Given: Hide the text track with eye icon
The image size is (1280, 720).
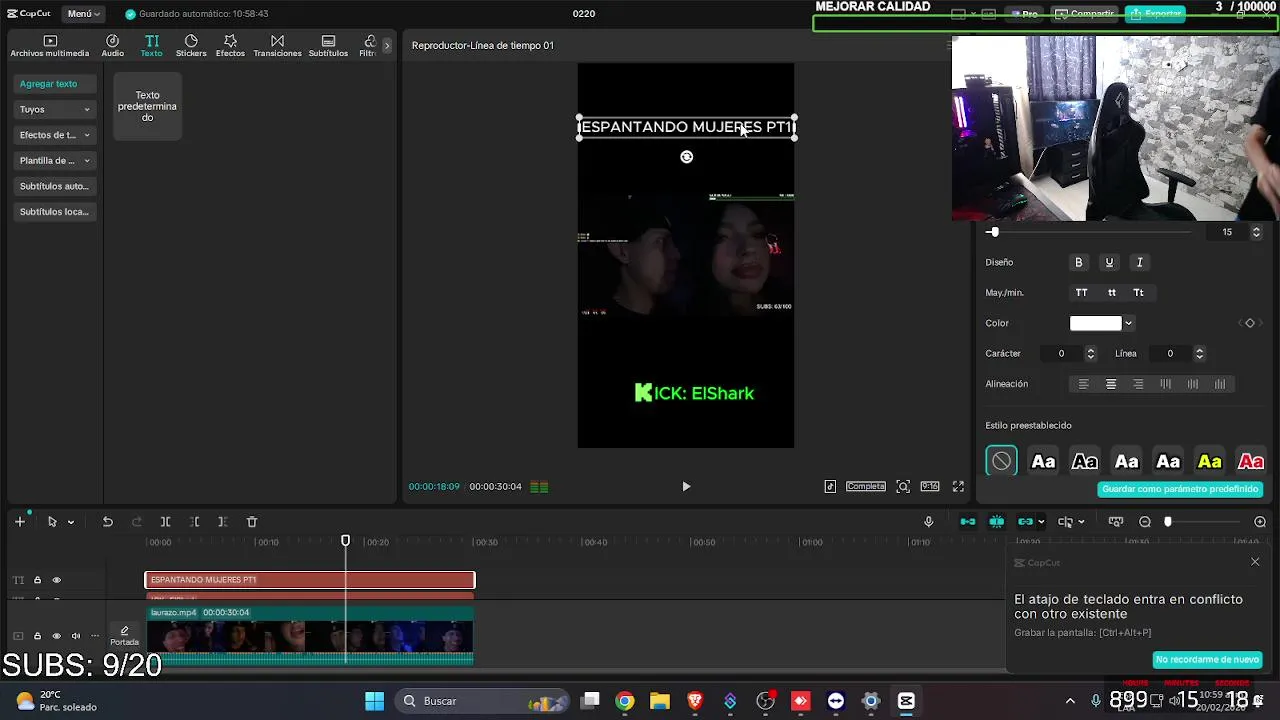Looking at the screenshot, I should click(57, 580).
